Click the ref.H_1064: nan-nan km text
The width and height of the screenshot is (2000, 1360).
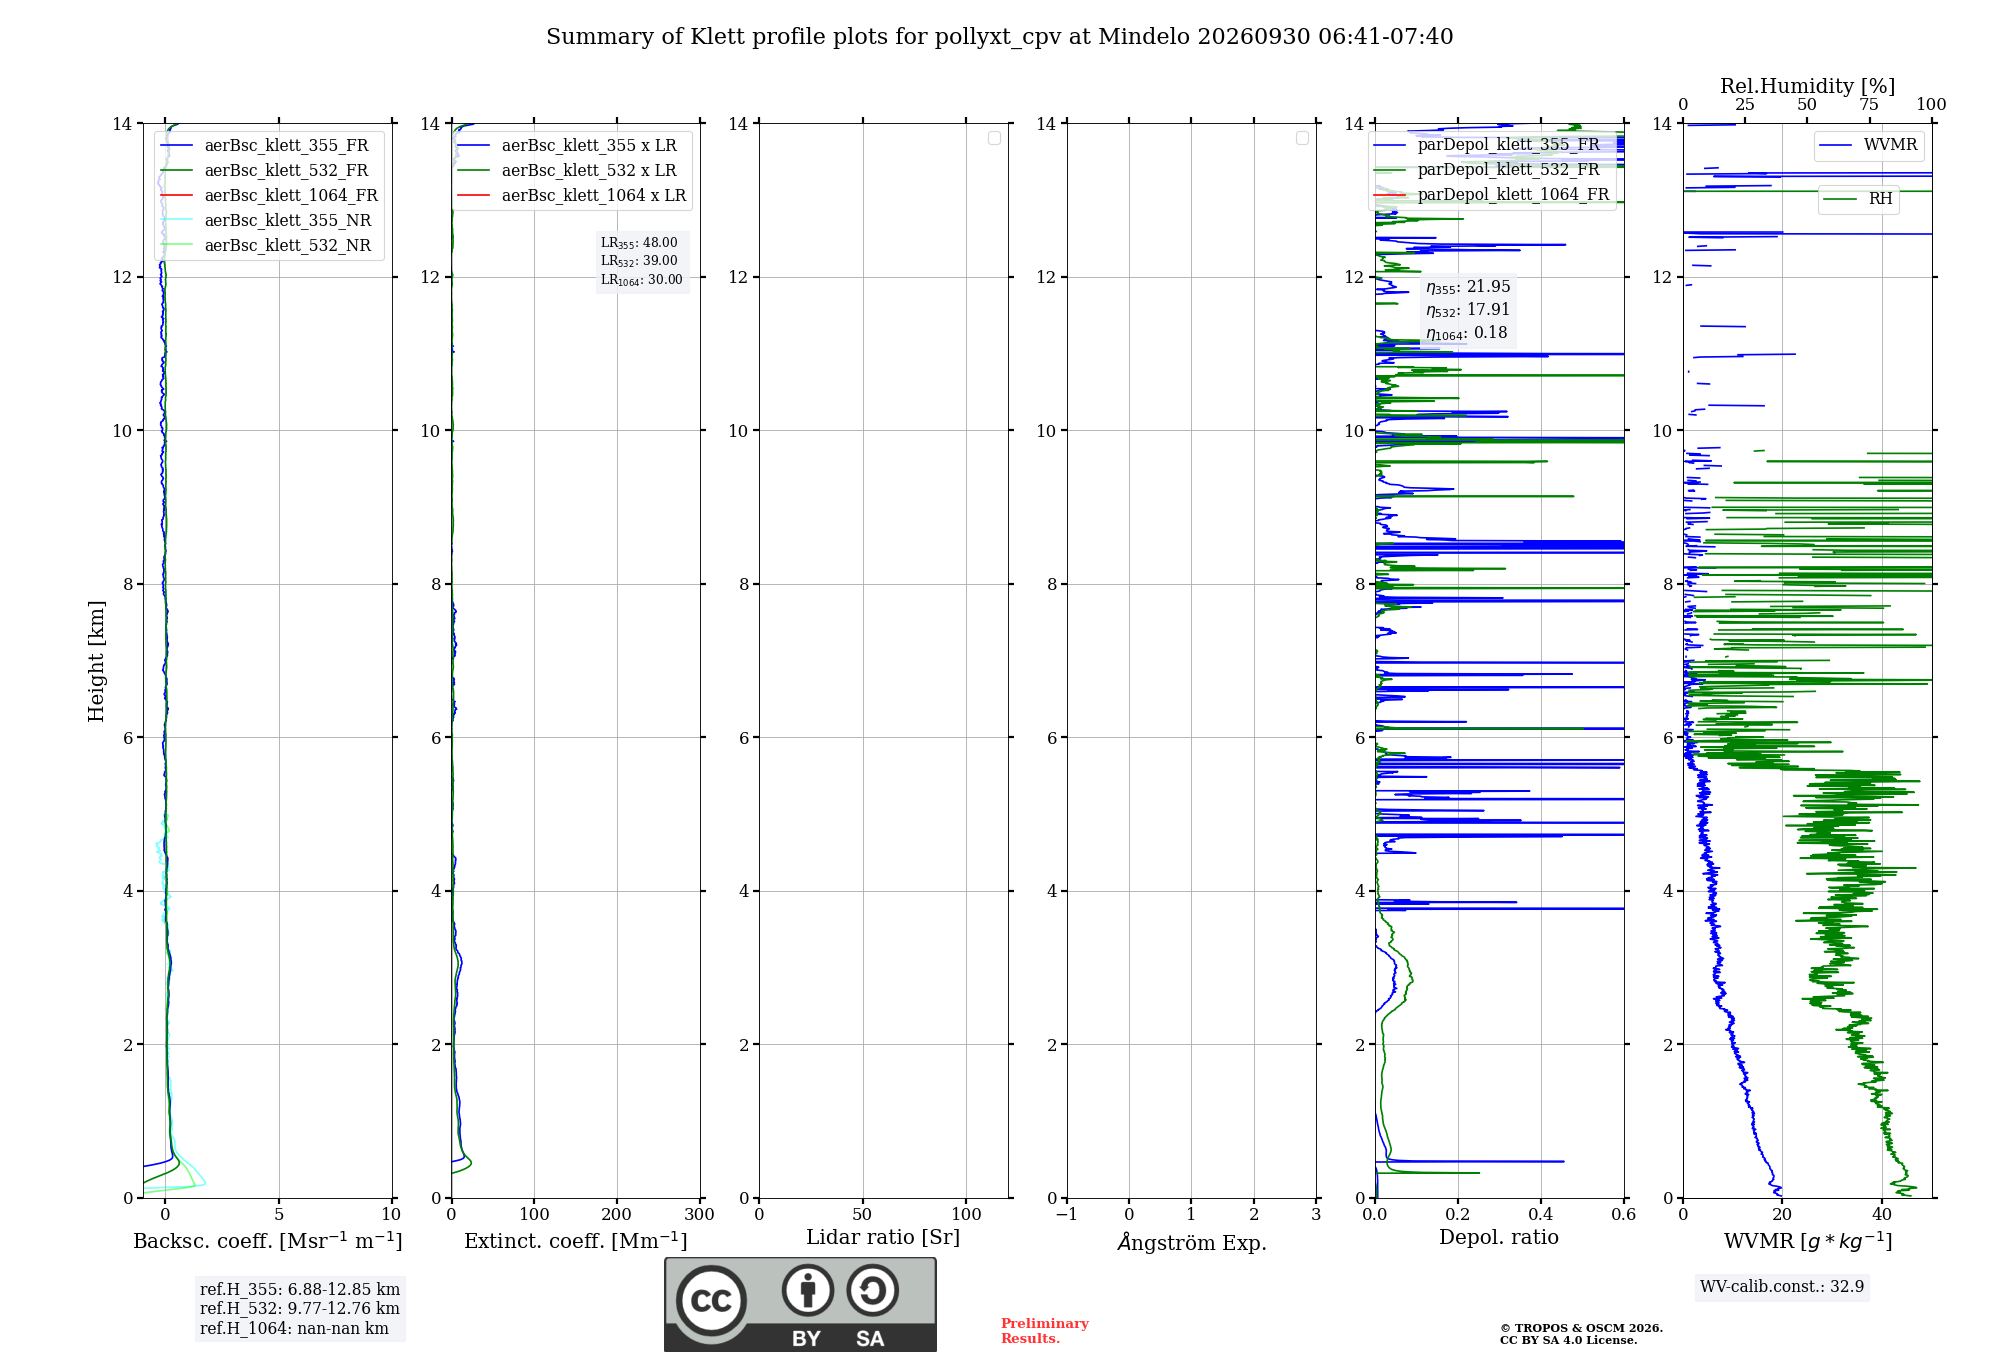[294, 1329]
